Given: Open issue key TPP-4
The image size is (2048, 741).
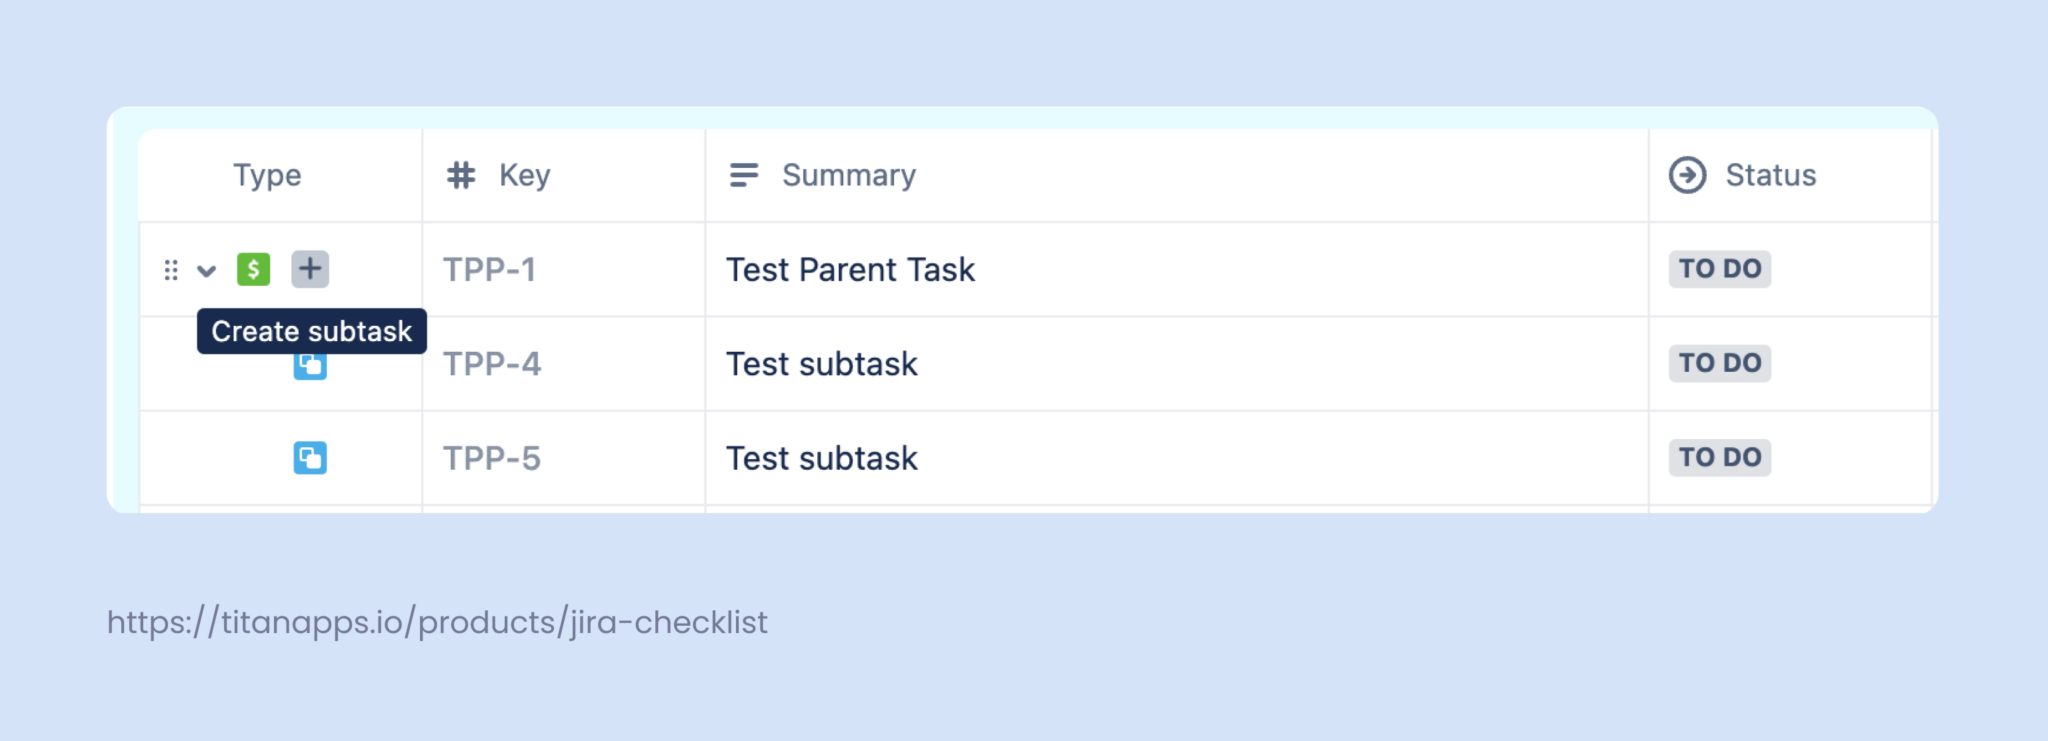Looking at the screenshot, I should click(x=492, y=363).
